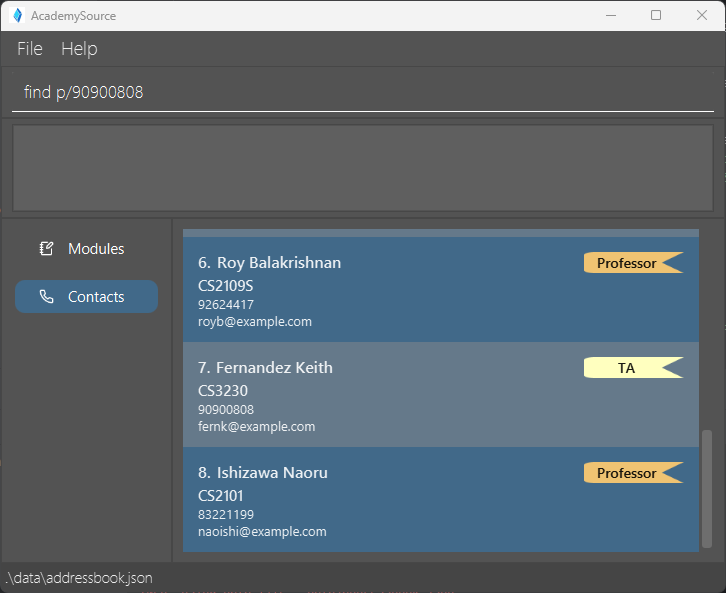
Task: Click the result display panel
Action: 362,167
